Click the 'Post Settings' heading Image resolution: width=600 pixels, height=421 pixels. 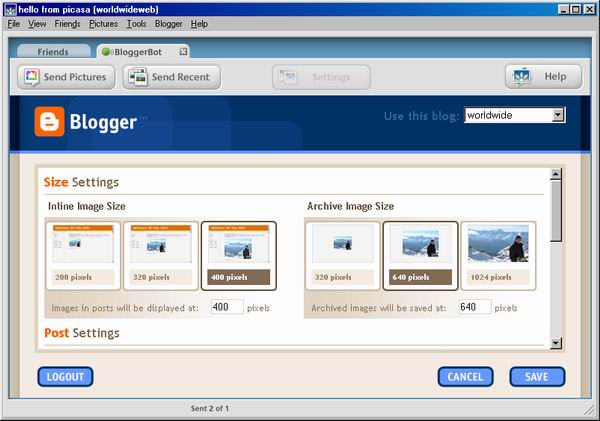[x=82, y=333]
